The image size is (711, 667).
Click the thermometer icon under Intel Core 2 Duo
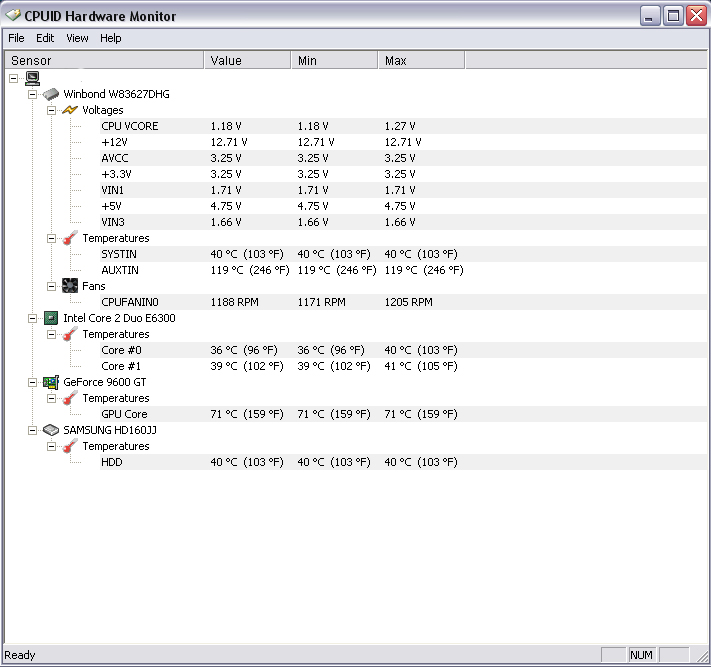(70, 334)
